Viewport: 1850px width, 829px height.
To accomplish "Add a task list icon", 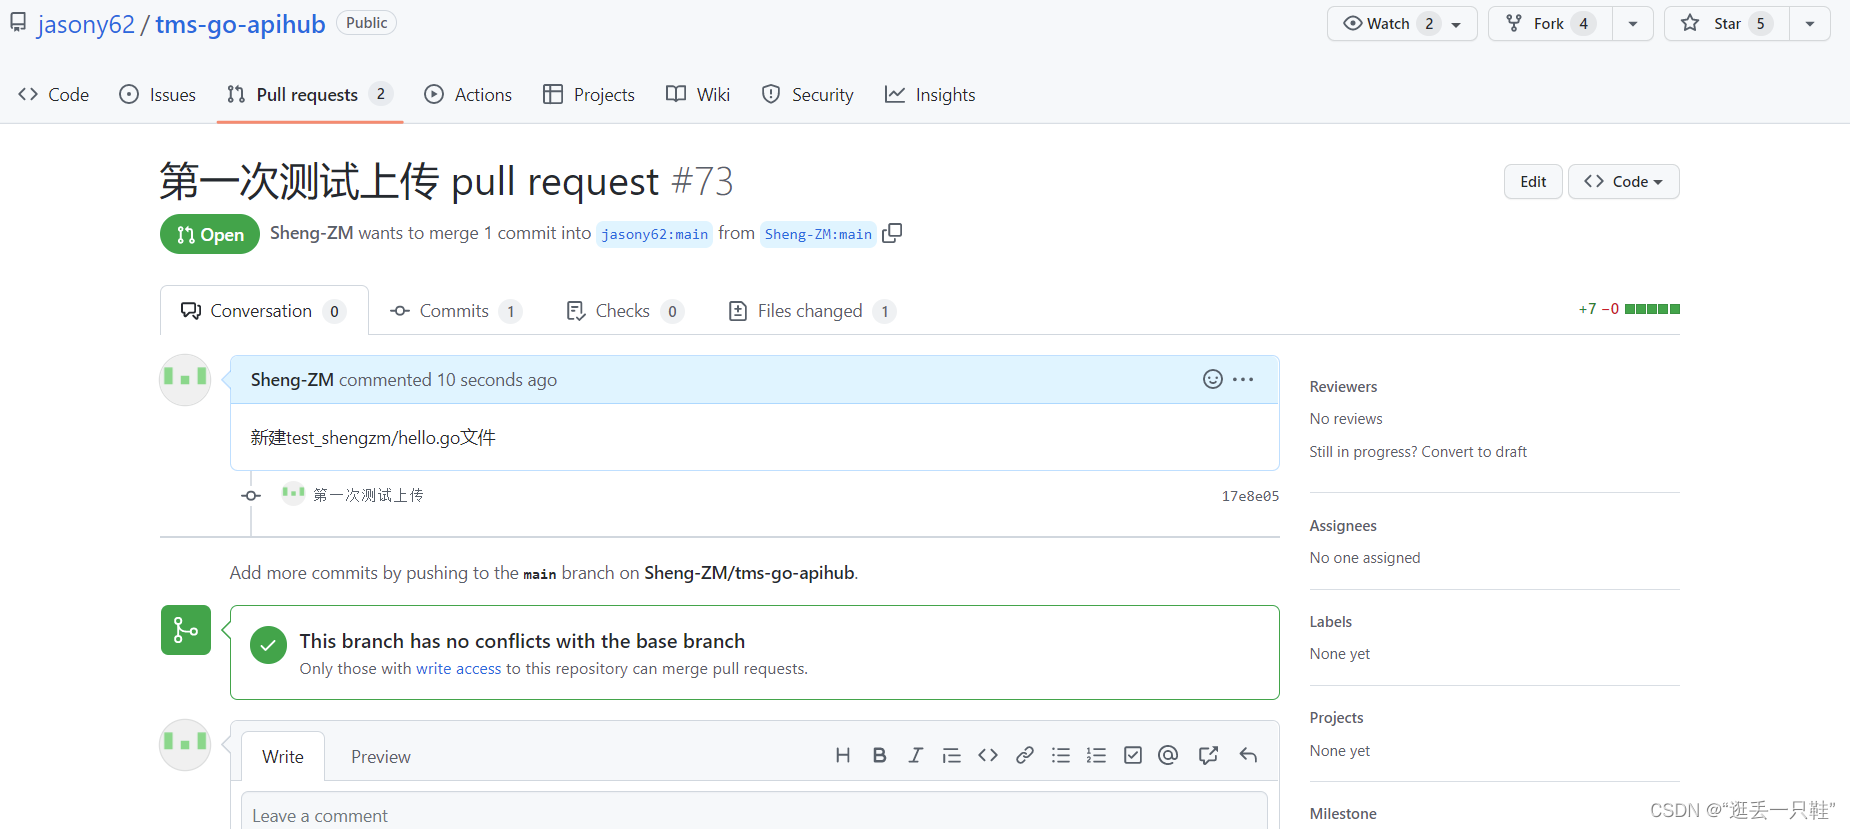I will coord(1132,755).
